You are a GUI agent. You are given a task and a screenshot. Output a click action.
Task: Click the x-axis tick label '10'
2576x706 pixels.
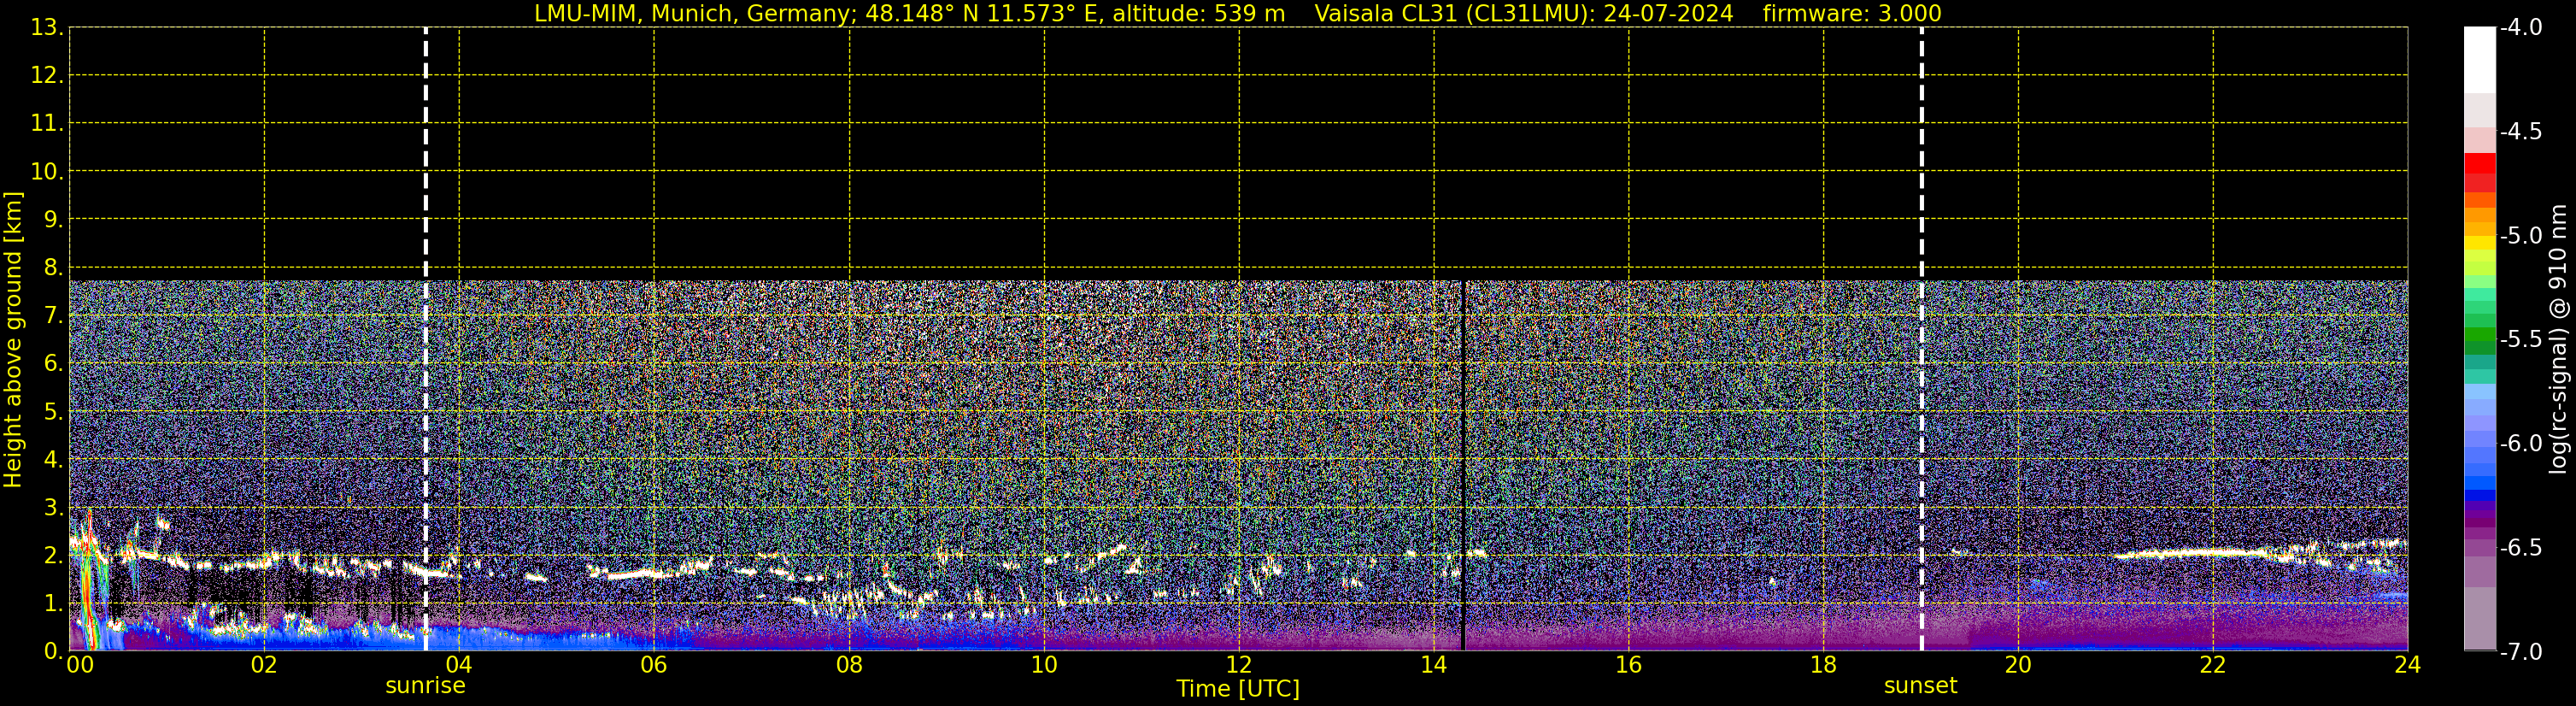point(1044,665)
